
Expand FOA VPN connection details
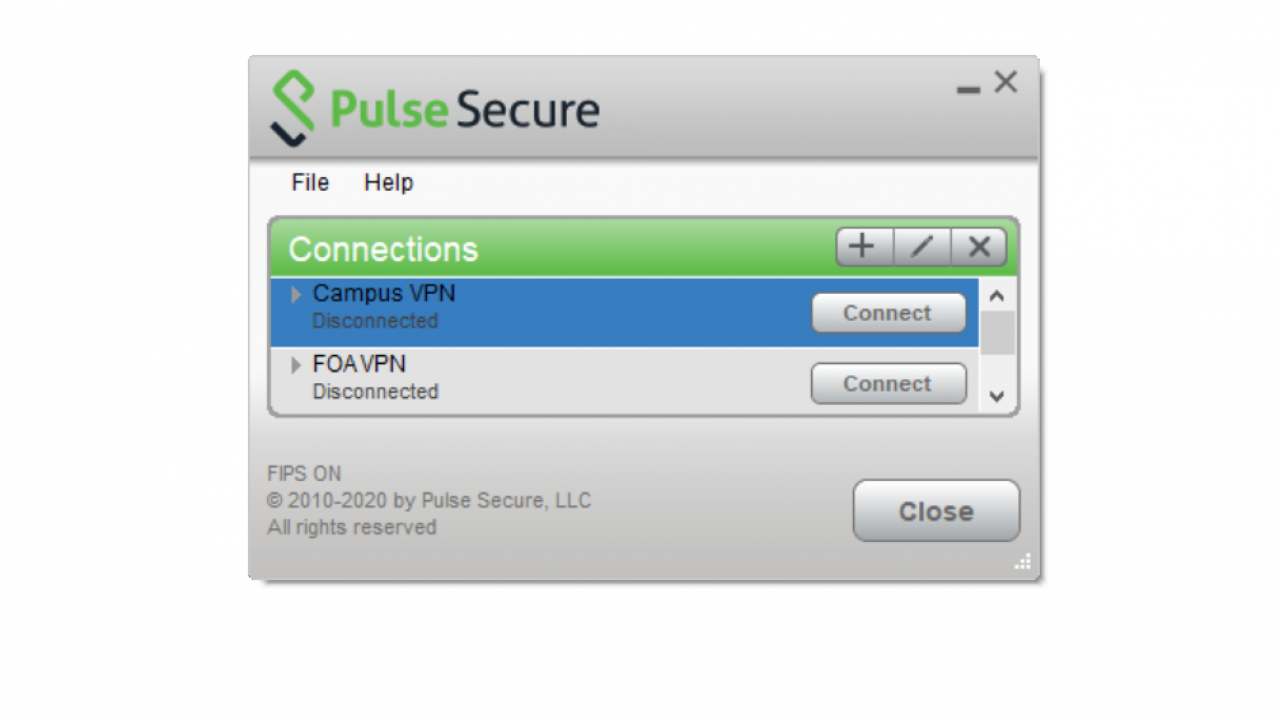coord(296,365)
